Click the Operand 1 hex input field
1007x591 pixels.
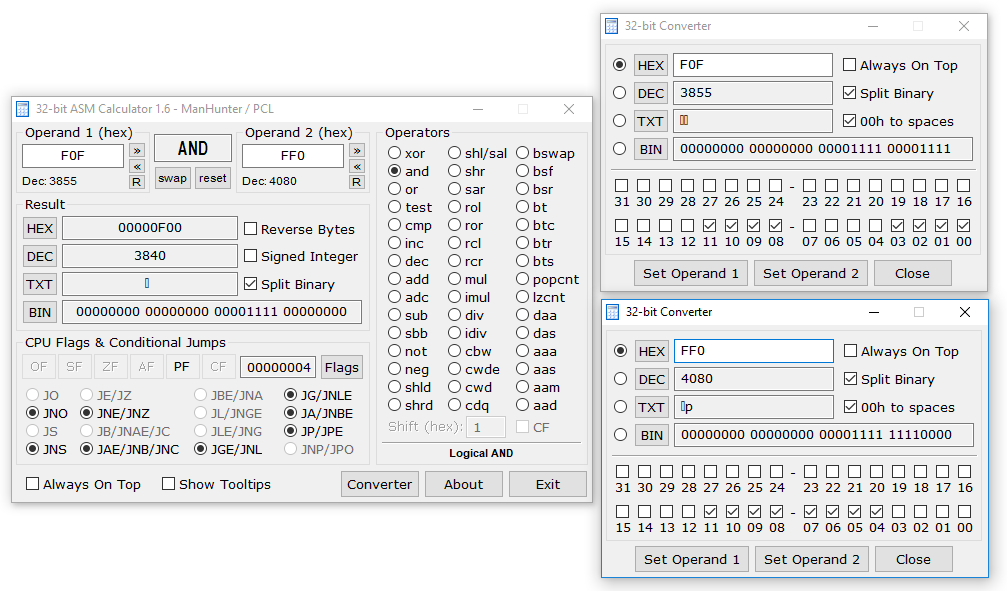73,156
